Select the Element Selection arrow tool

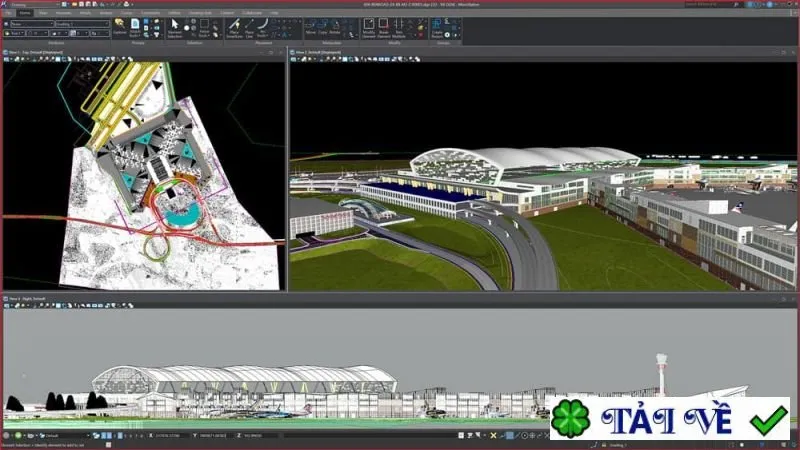(x=174, y=28)
